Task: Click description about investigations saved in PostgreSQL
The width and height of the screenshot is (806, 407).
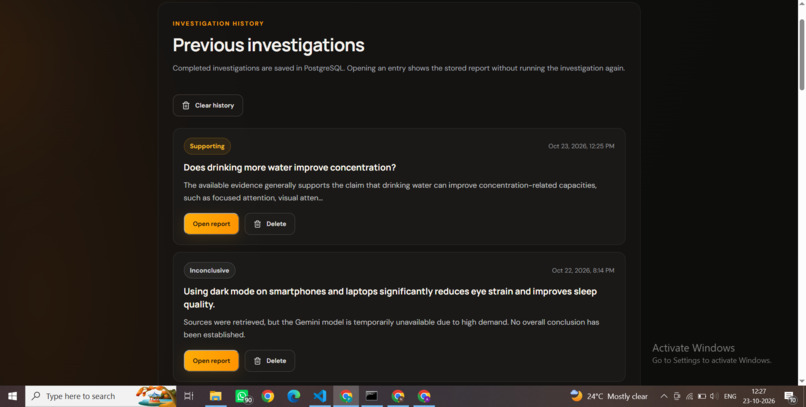Action: pyautogui.click(x=398, y=68)
